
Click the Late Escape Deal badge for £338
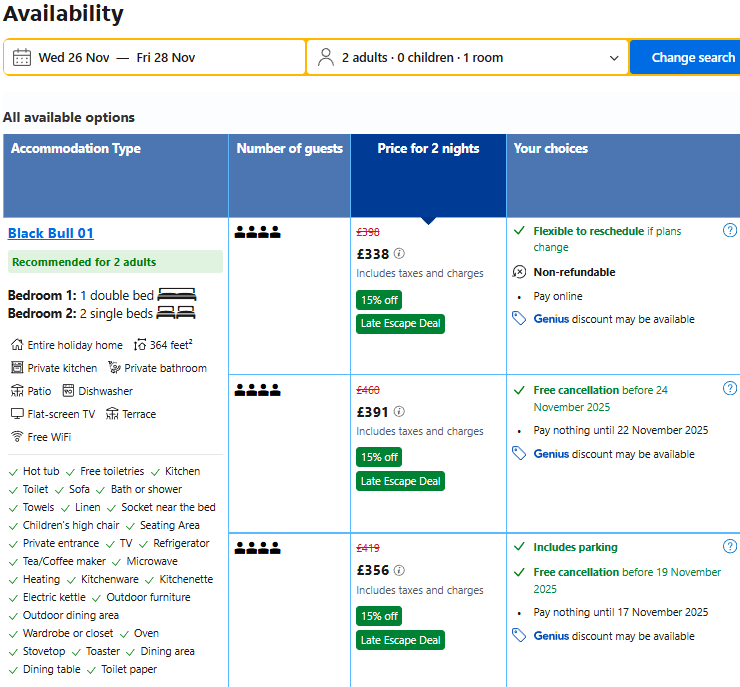(400, 324)
